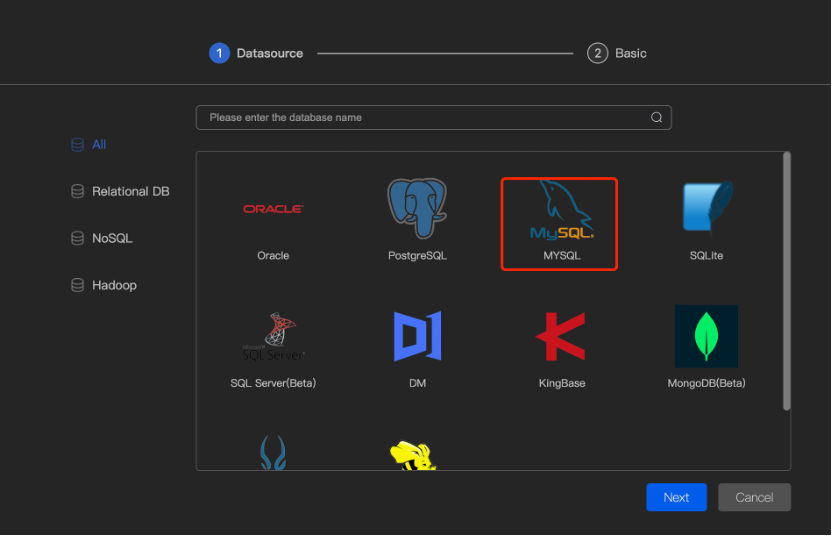
Task: Choose SQL Server(Beta) datasource icon
Action: click(273, 337)
